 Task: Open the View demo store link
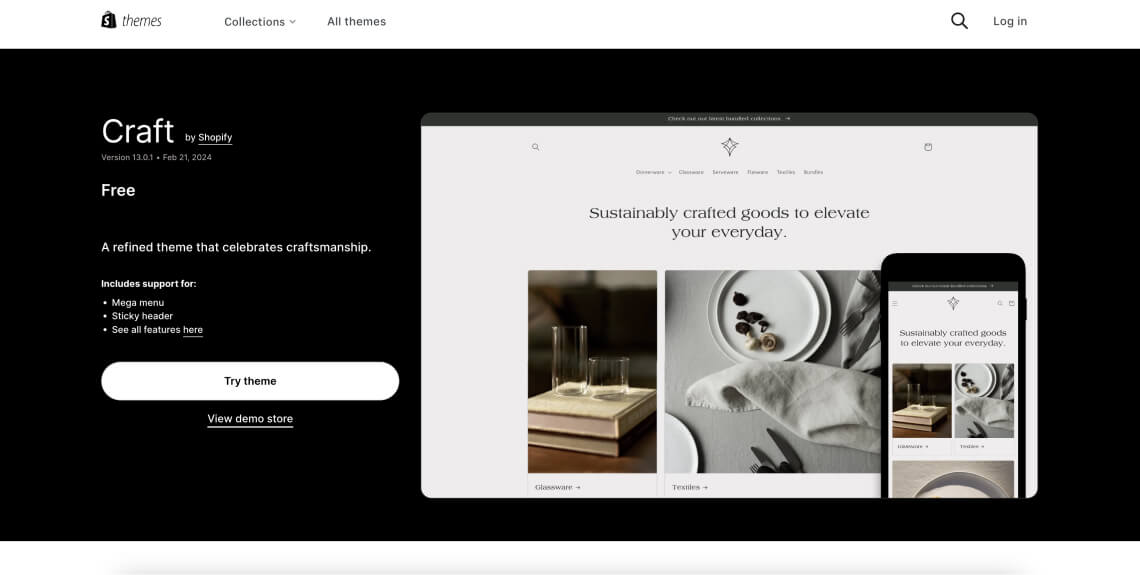250,419
